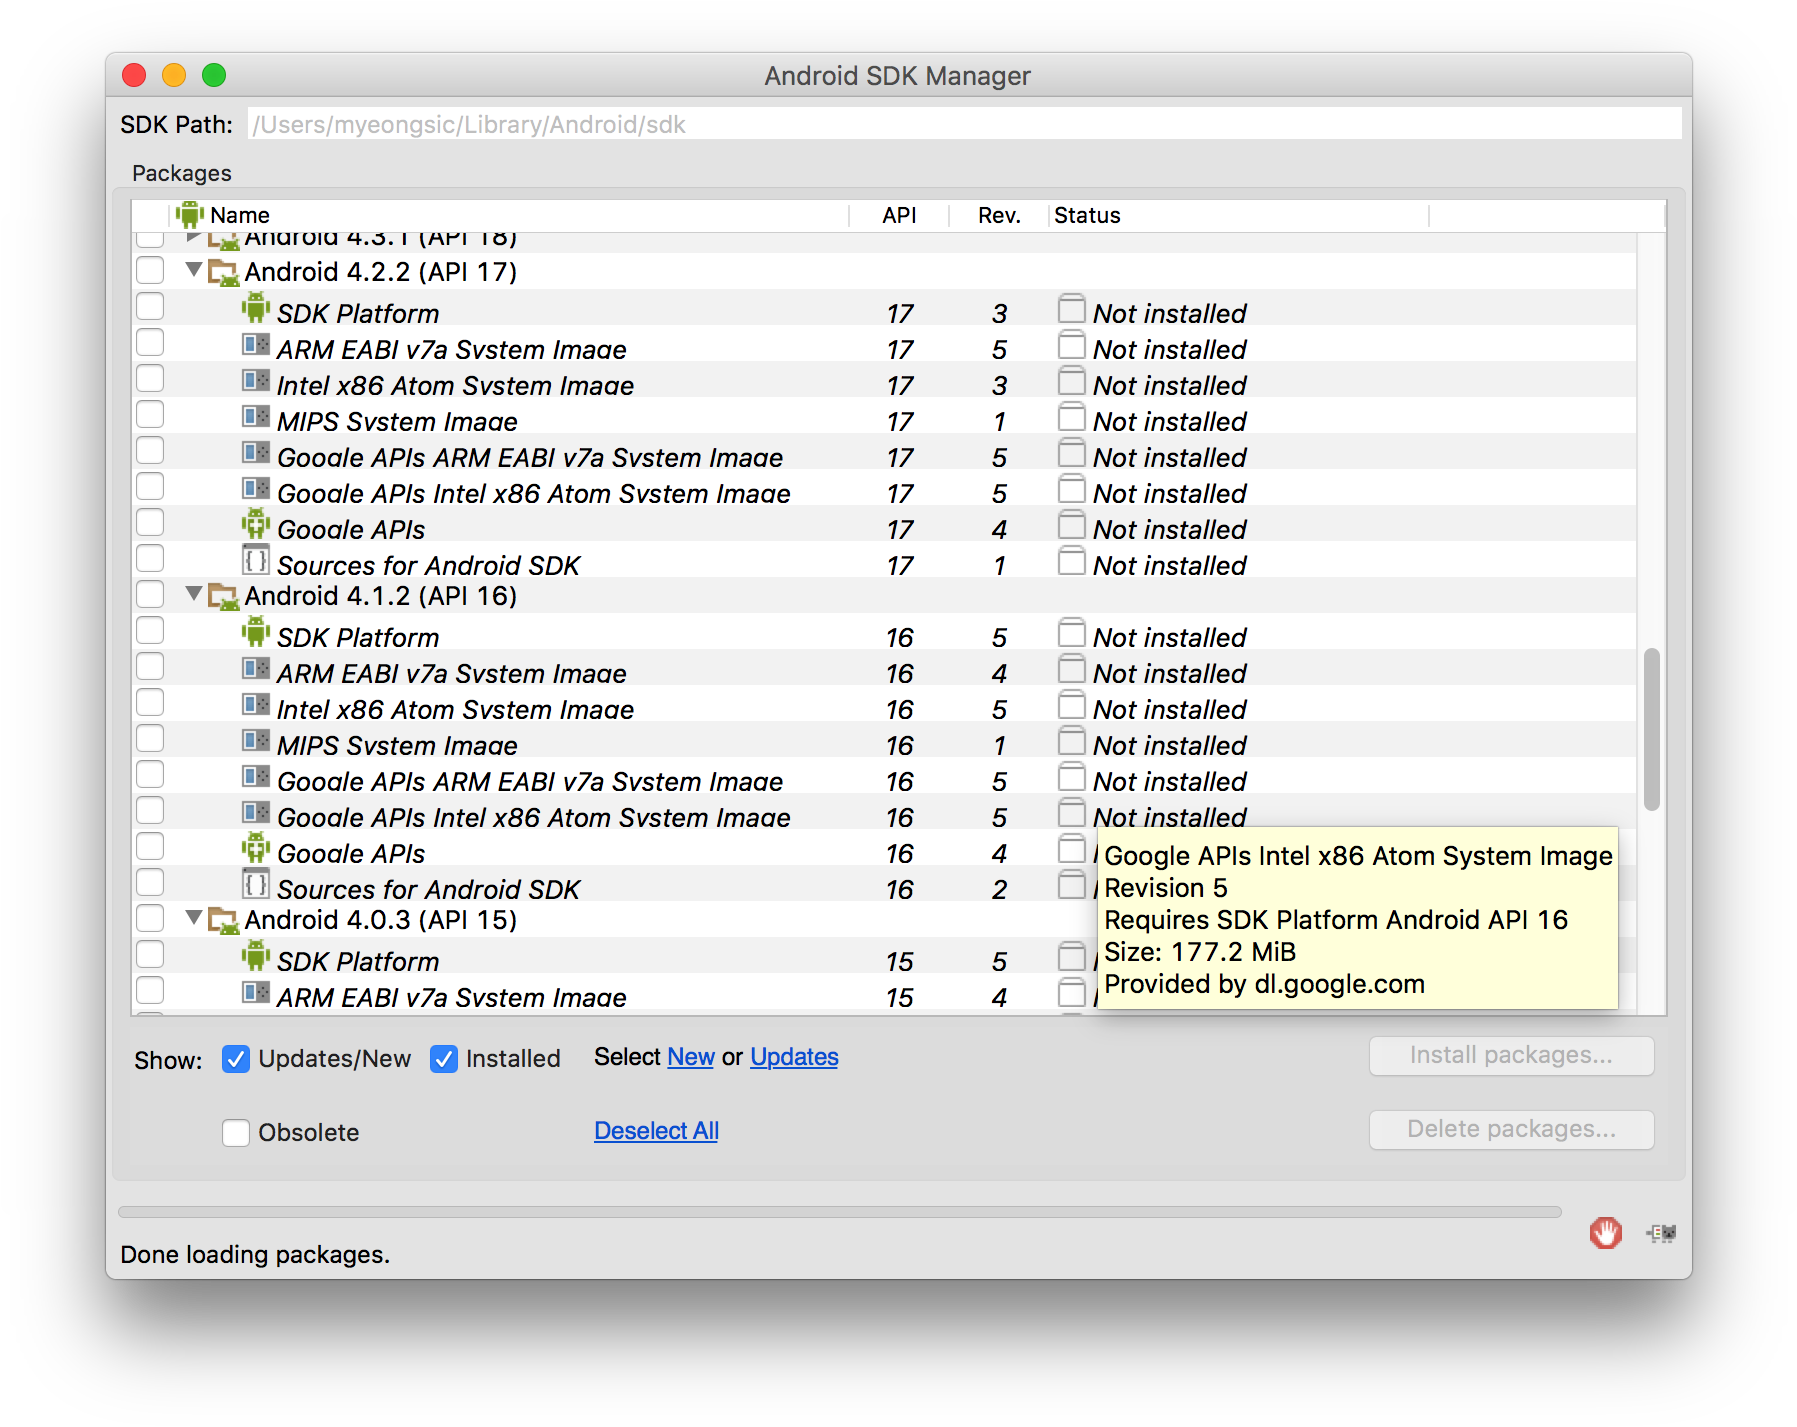Screen dimensions: 1797x1427
Task: Click the Deselect All link
Action: click(655, 1130)
